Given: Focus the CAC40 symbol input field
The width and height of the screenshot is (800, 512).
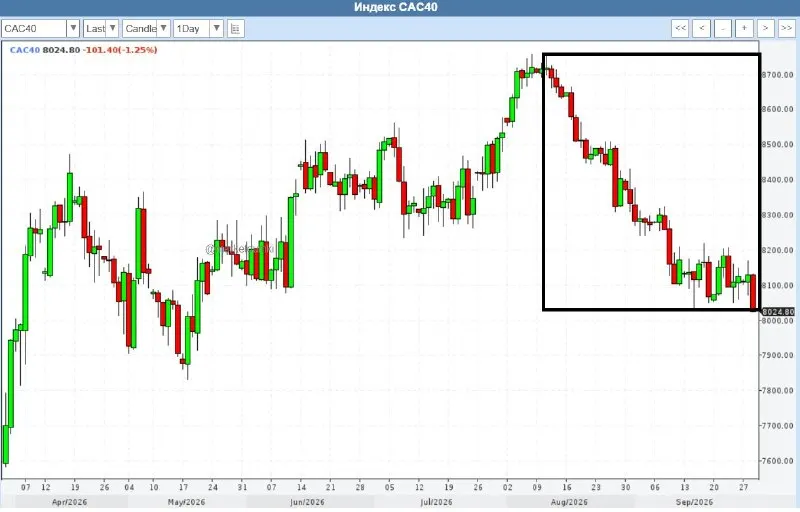Looking at the screenshot, I should pos(34,29).
